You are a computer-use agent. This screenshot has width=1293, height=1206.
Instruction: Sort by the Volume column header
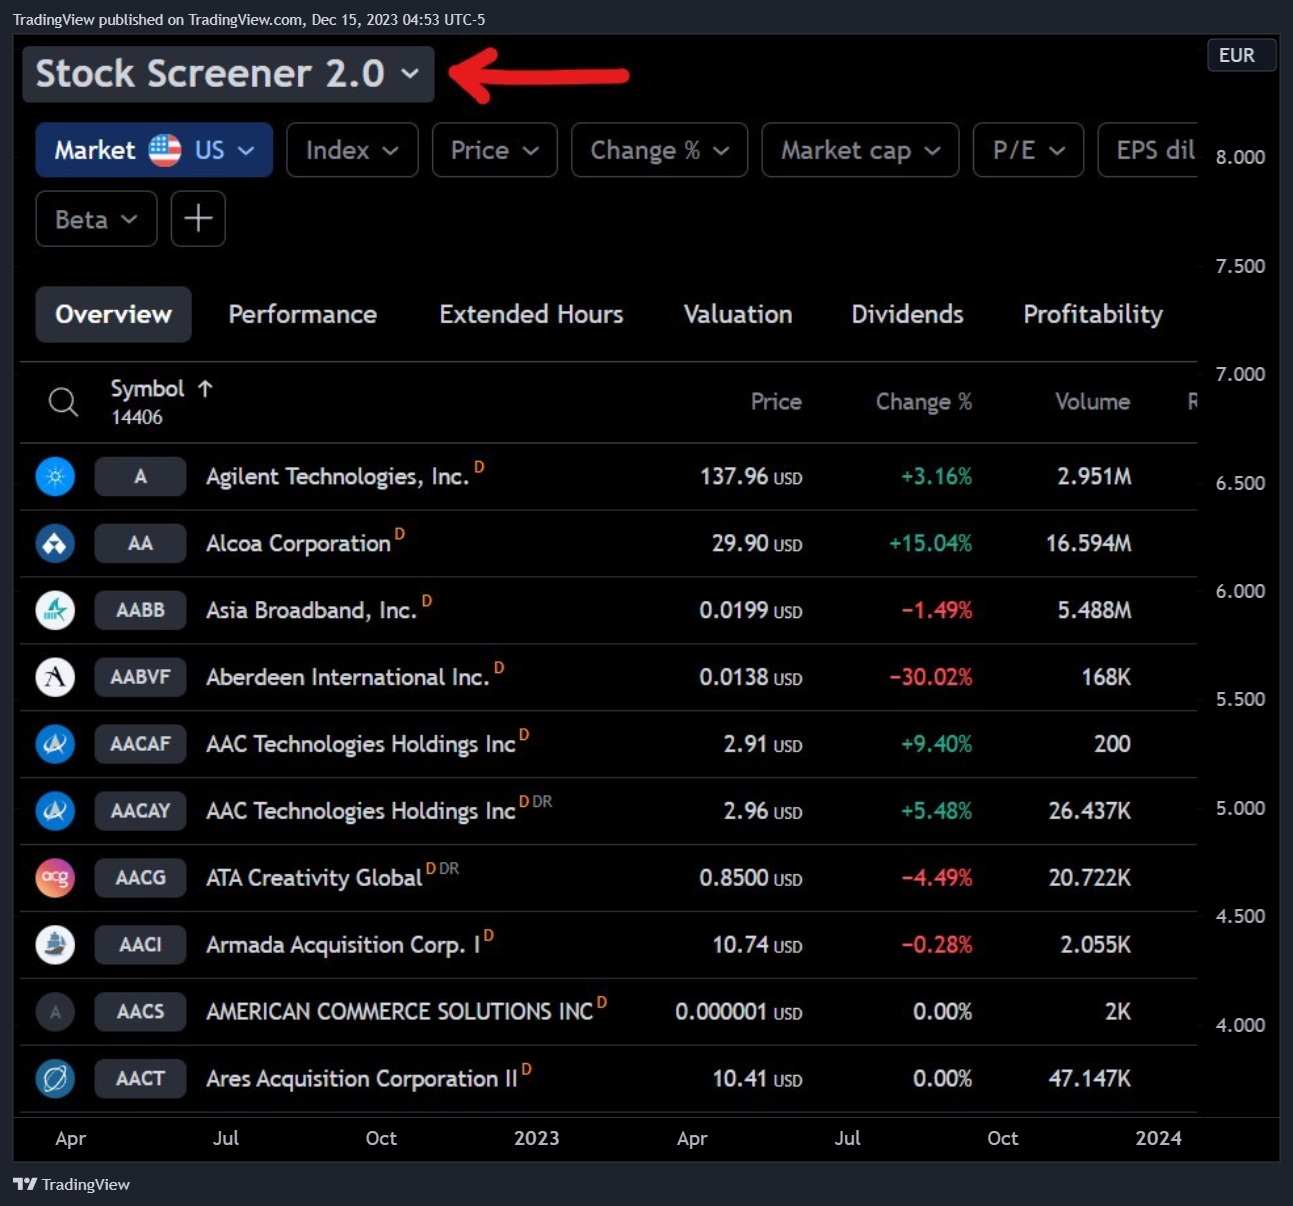pos(1093,402)
